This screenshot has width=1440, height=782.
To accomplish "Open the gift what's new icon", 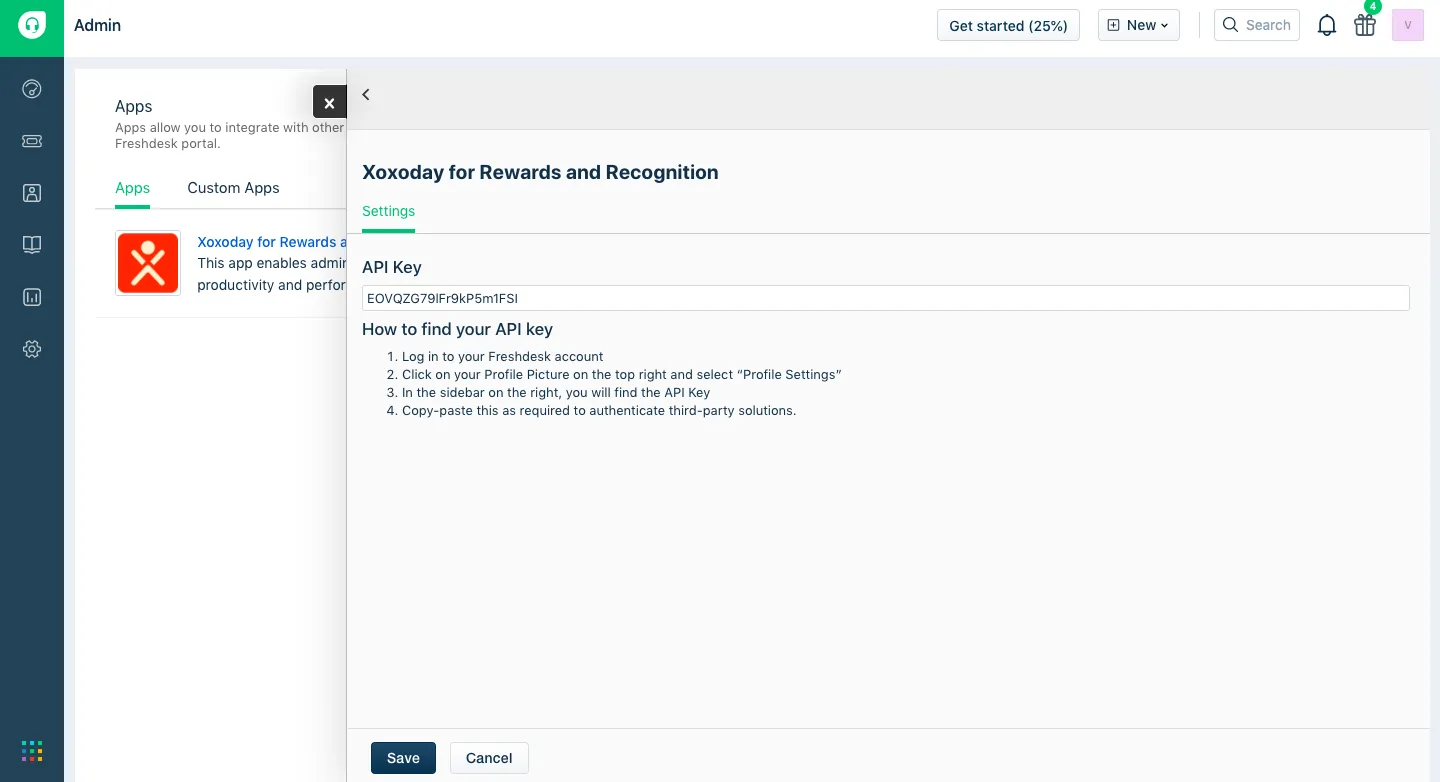I will [x=1365, y=26].
